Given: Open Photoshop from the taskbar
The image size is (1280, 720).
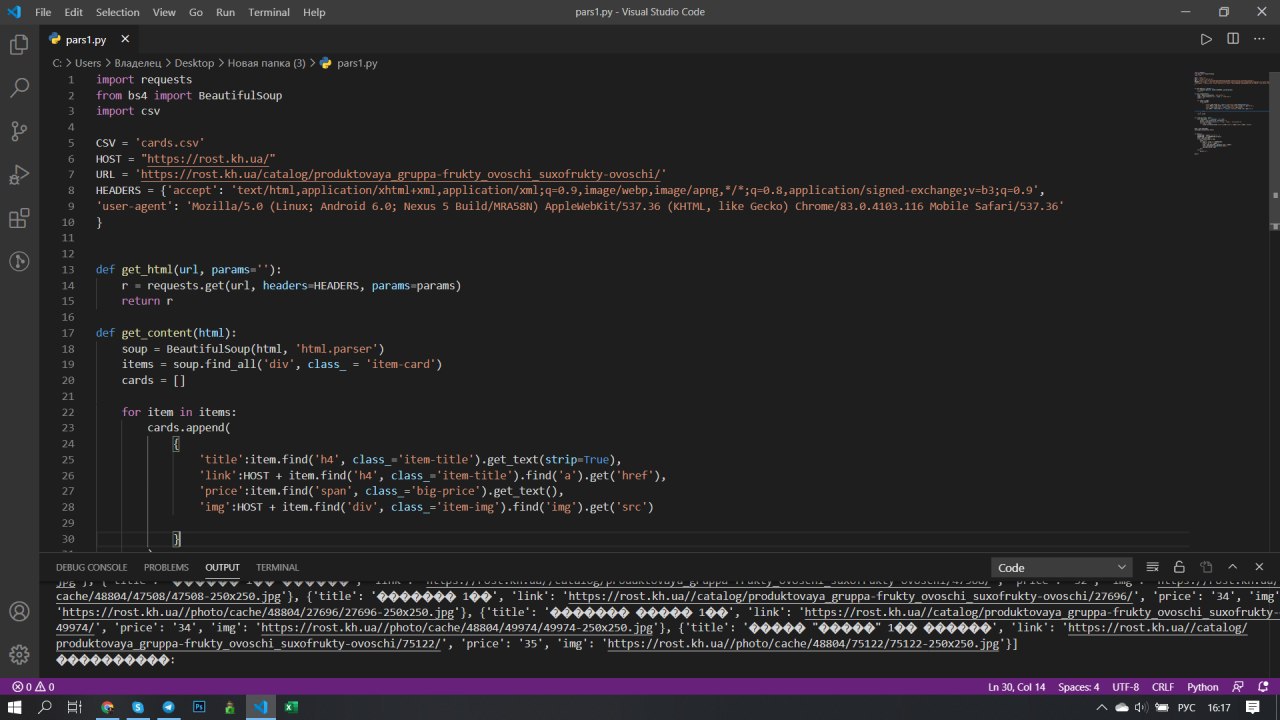Looking at the screenshot, I should coord(199,707).
